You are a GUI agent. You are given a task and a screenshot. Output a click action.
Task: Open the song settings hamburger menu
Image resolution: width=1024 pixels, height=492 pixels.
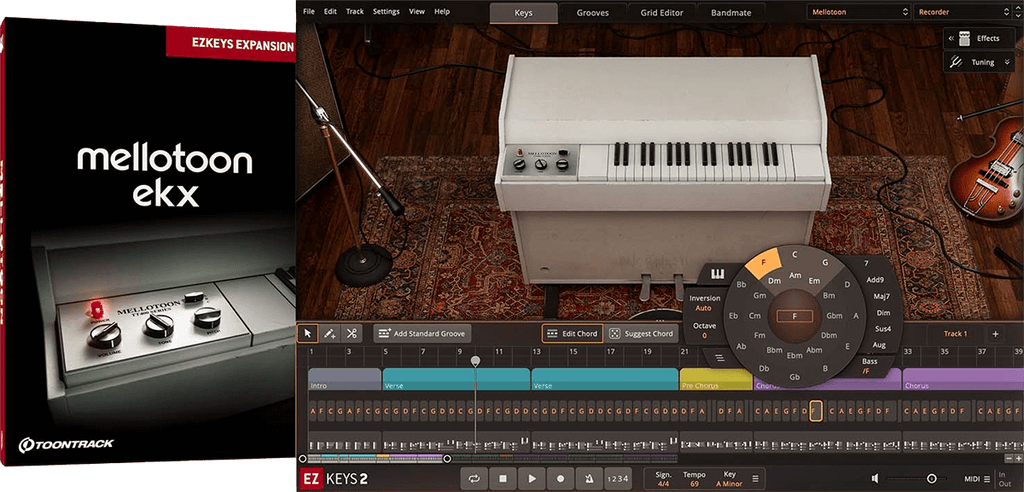click(755, 479)
